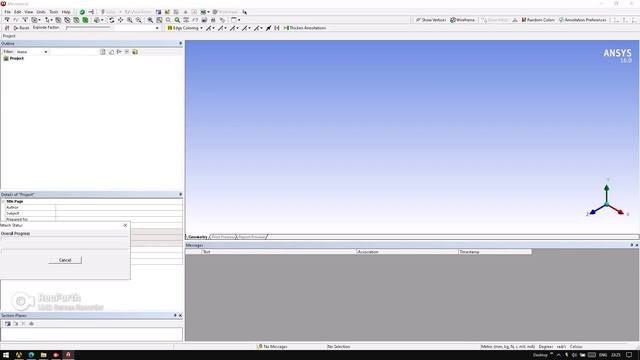Switch to the Print Preview tab
Image resolution: width=640 pixels, height=360 pixels.
pyautogui.click(x=223, y=237)
